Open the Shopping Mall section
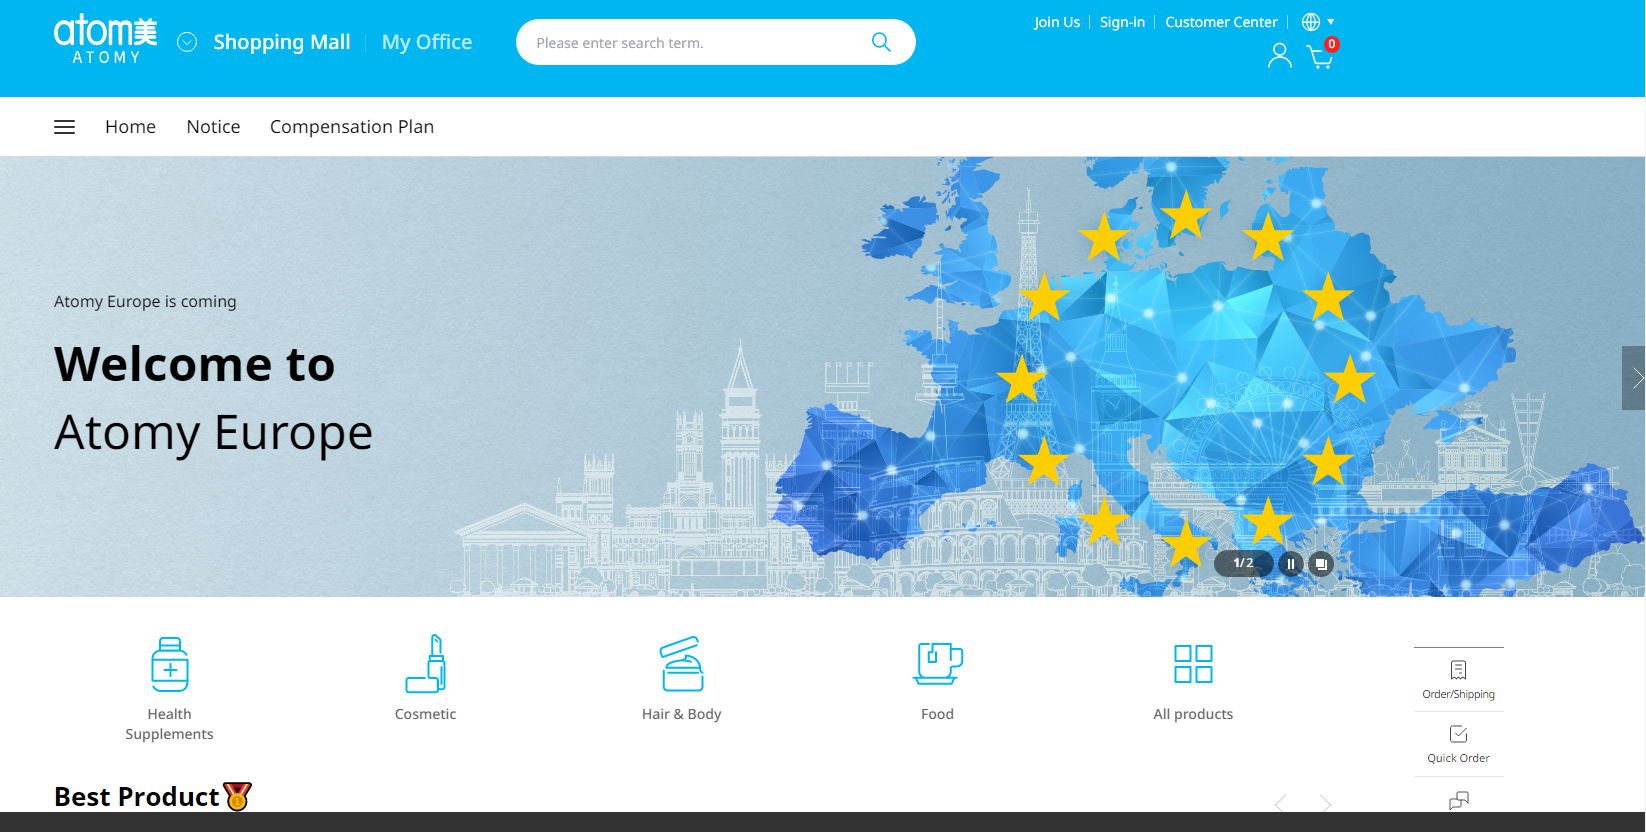Viewport: 1646px width, 832px height. [282, 42]
